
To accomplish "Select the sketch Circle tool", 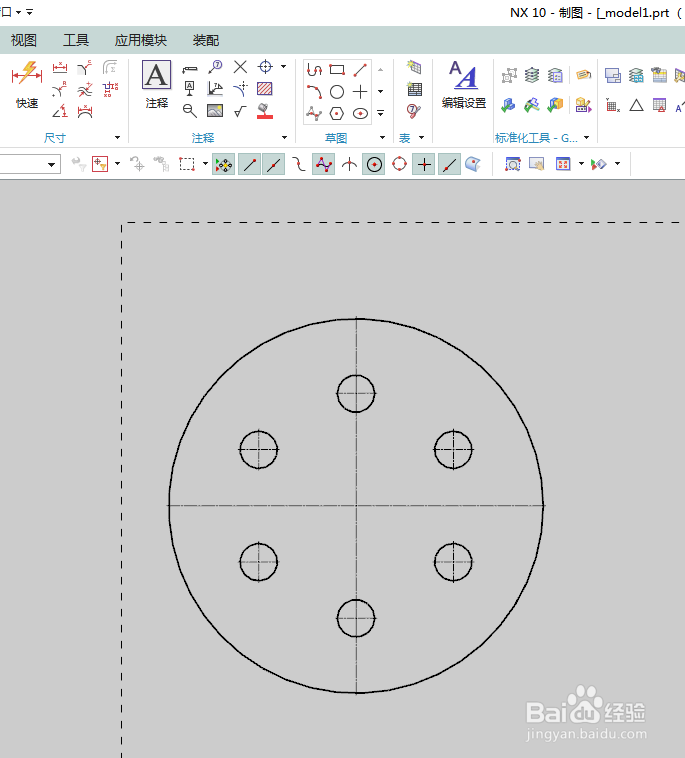I will point(337,91).
